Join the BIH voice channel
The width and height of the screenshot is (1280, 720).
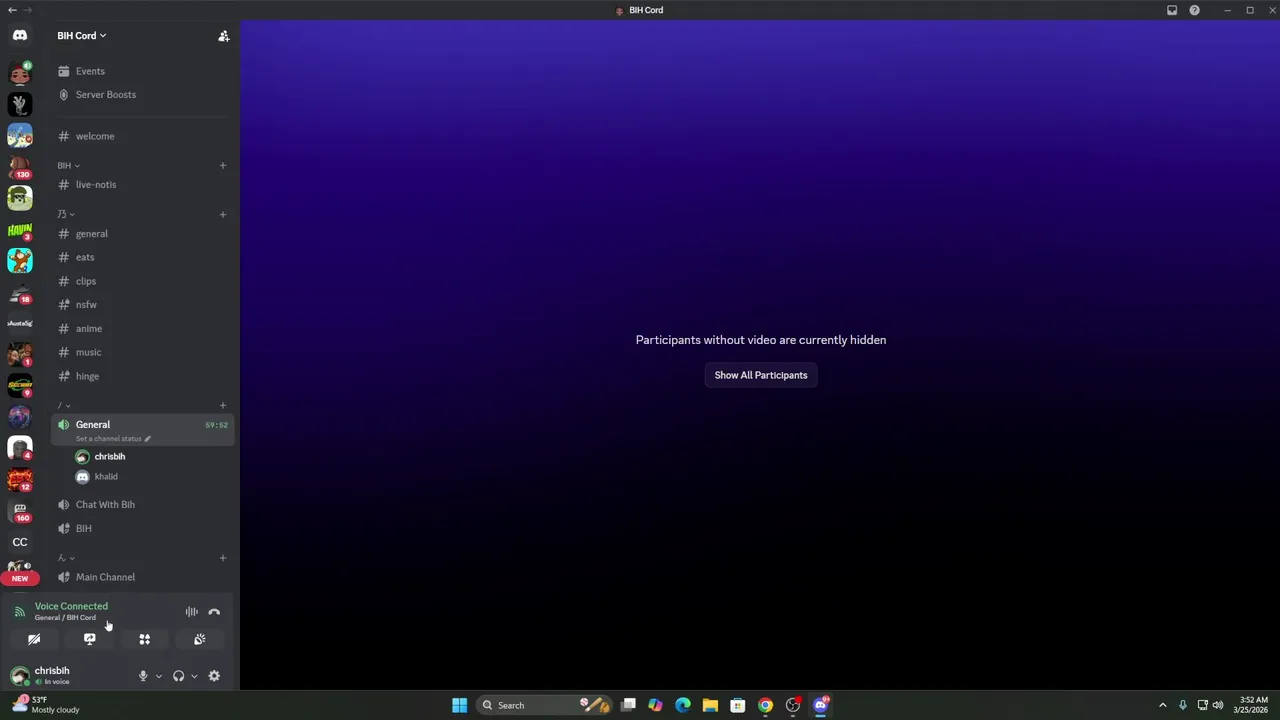(x=142, y=528)
